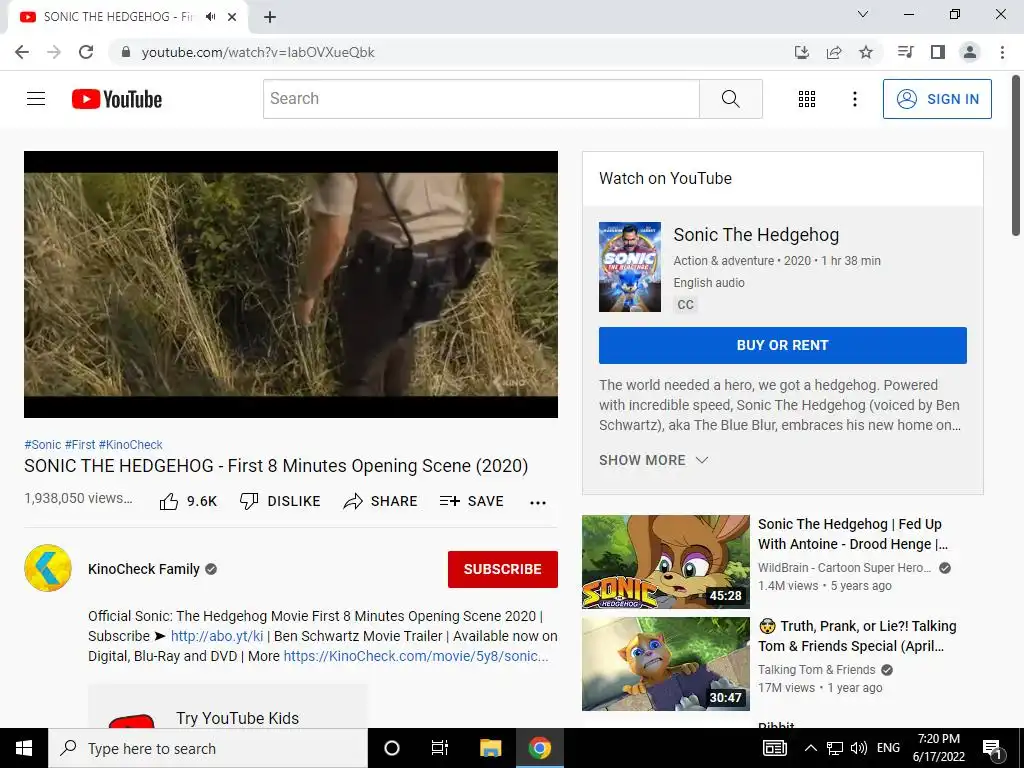Show hidden tray icons chevron
Image resolution: width=1024 pixels, height=768 pixels.
coord(810,748)
